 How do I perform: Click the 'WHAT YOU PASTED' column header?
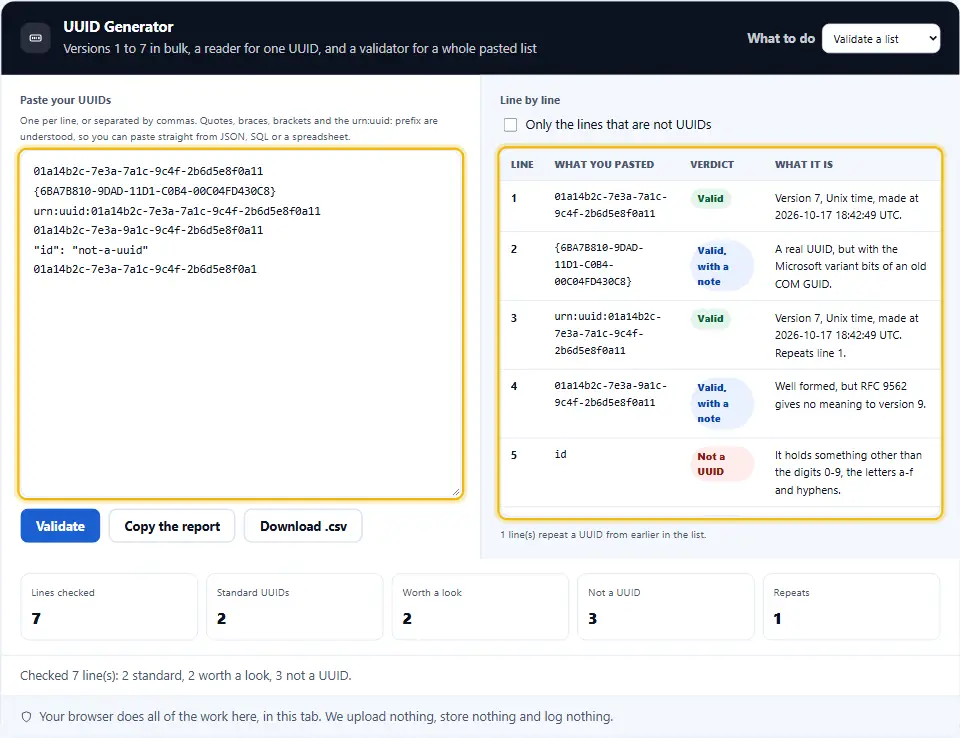point(604,165)
